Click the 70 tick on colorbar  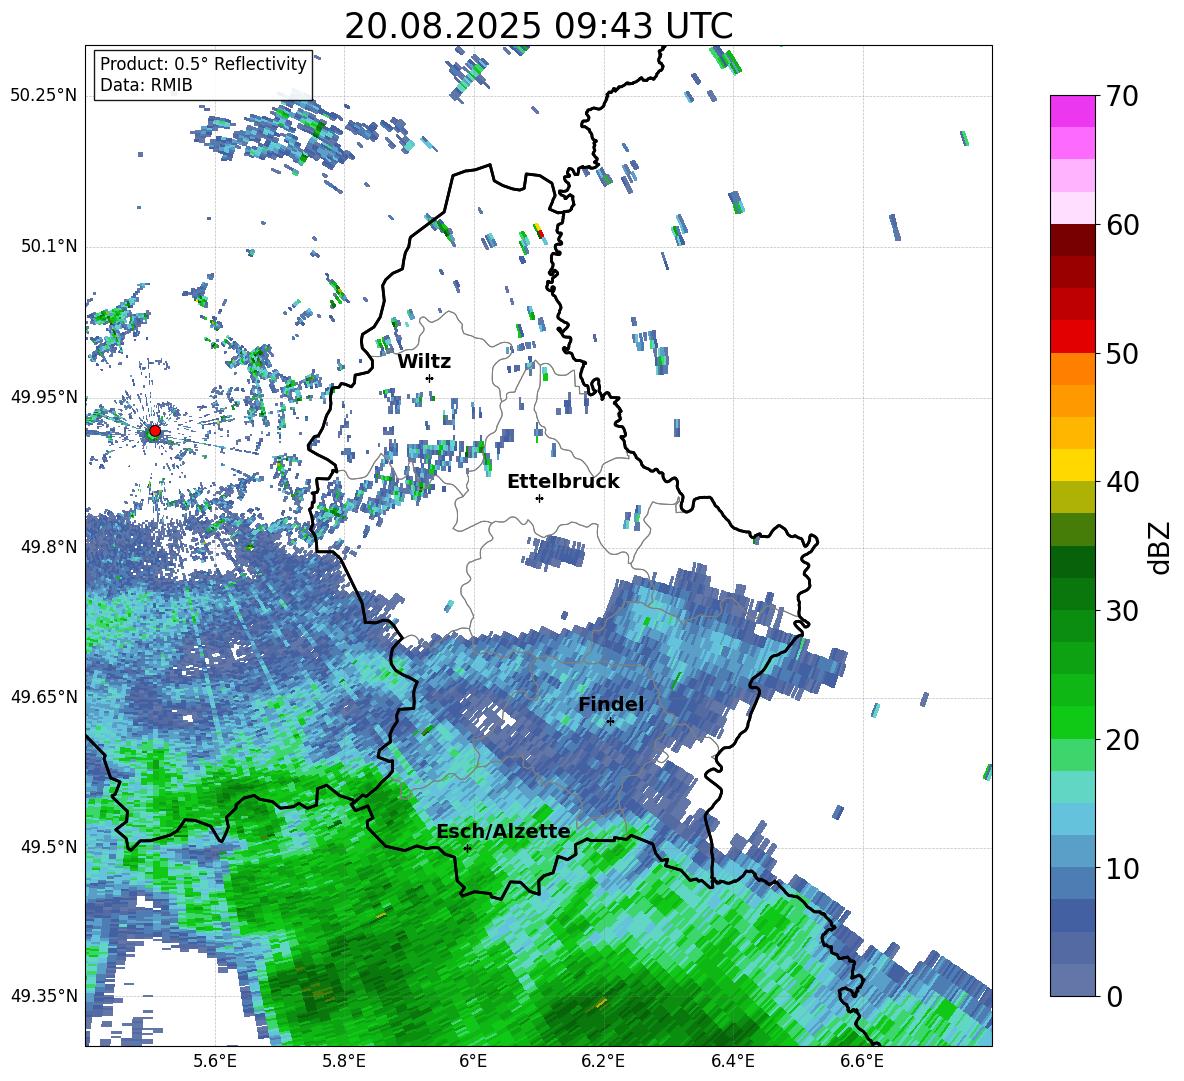tap(1122, 96)
